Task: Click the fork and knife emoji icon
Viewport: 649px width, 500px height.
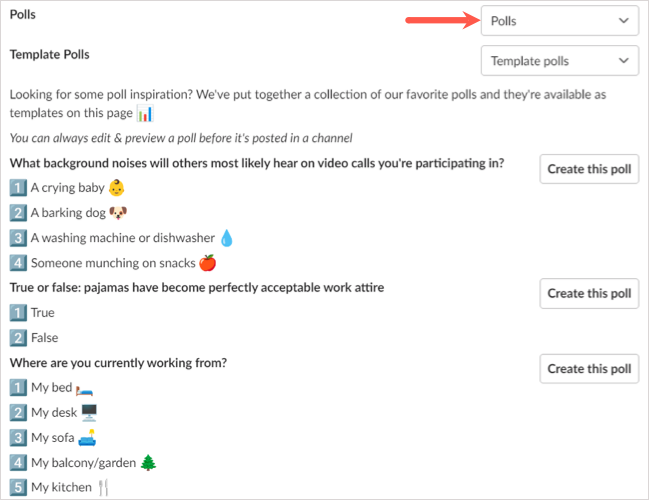Action: point(103,487)
